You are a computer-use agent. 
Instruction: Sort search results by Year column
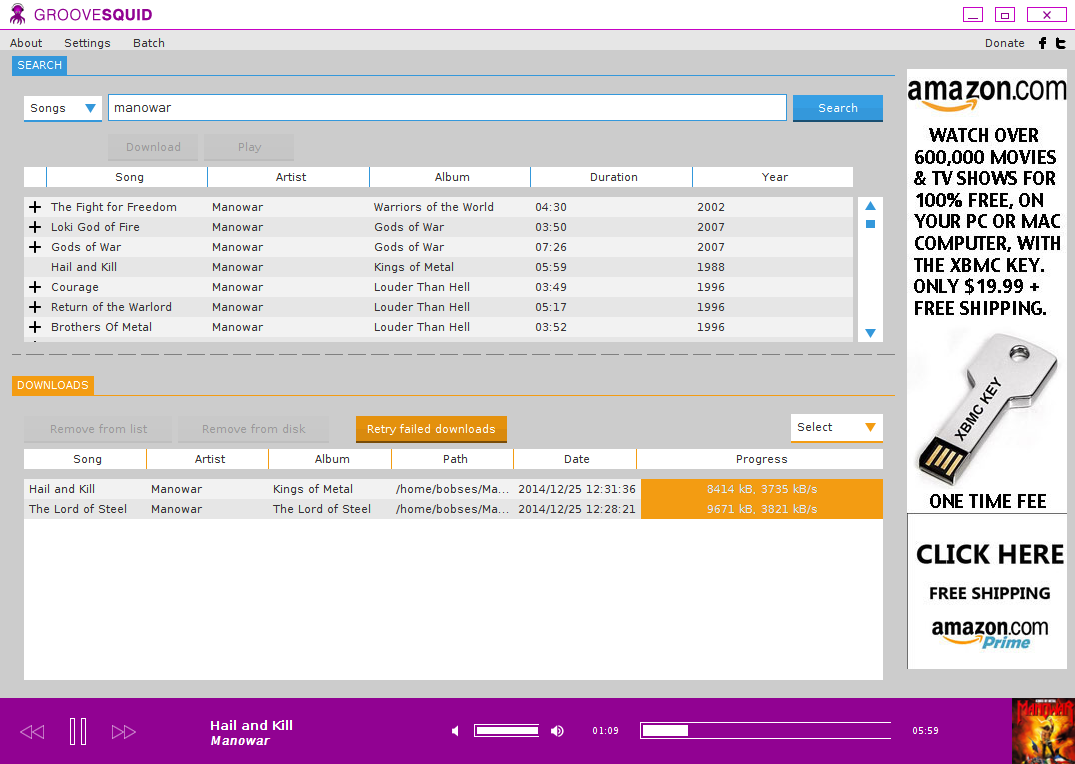click(773, 177)
